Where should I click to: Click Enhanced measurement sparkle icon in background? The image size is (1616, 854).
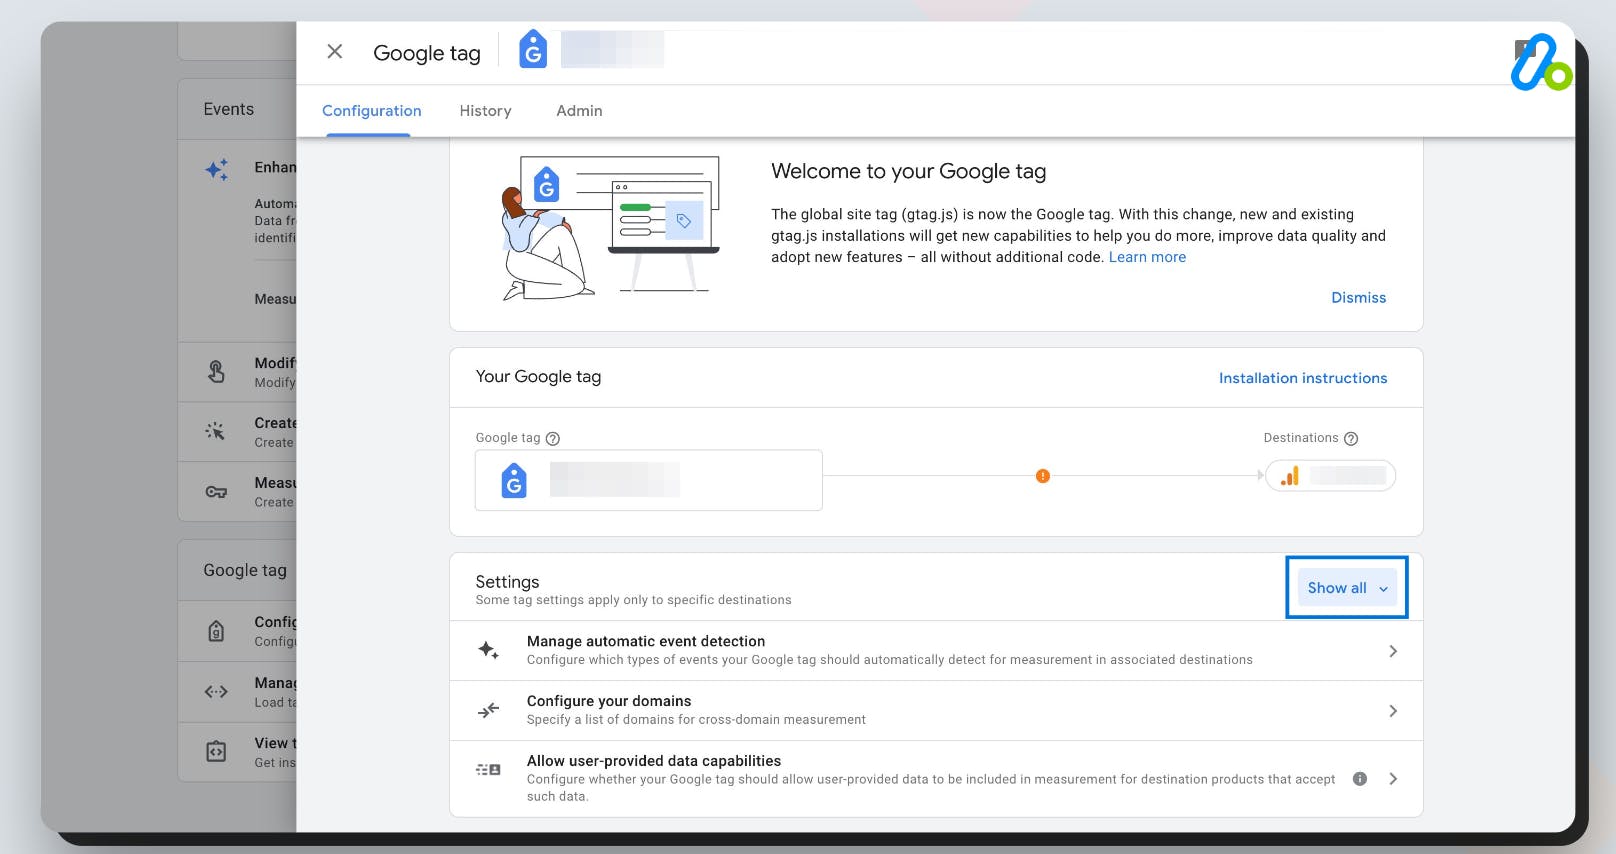217,169
